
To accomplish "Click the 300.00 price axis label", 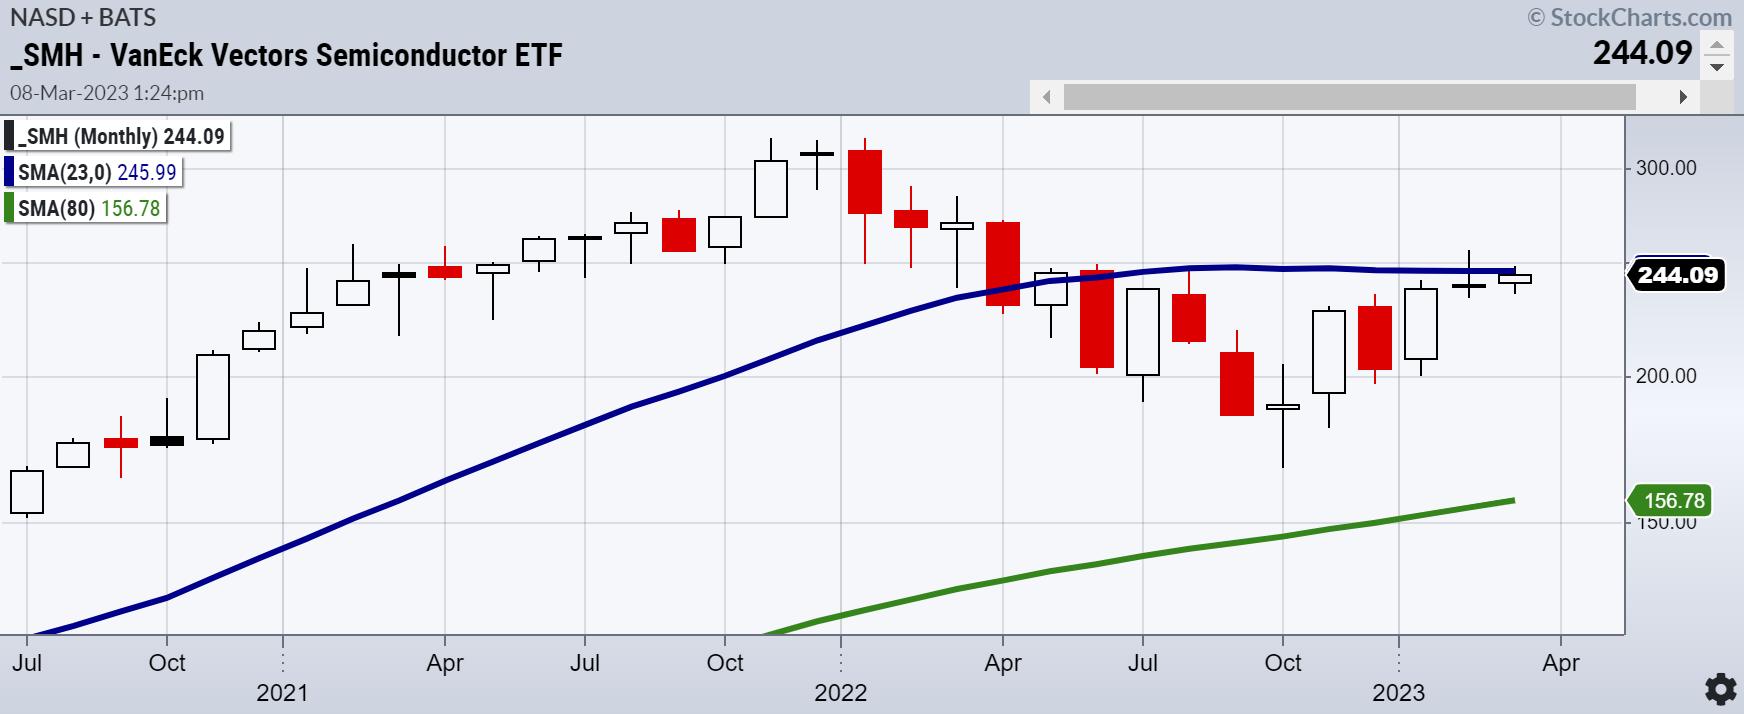I will [x=1666, y=168].
